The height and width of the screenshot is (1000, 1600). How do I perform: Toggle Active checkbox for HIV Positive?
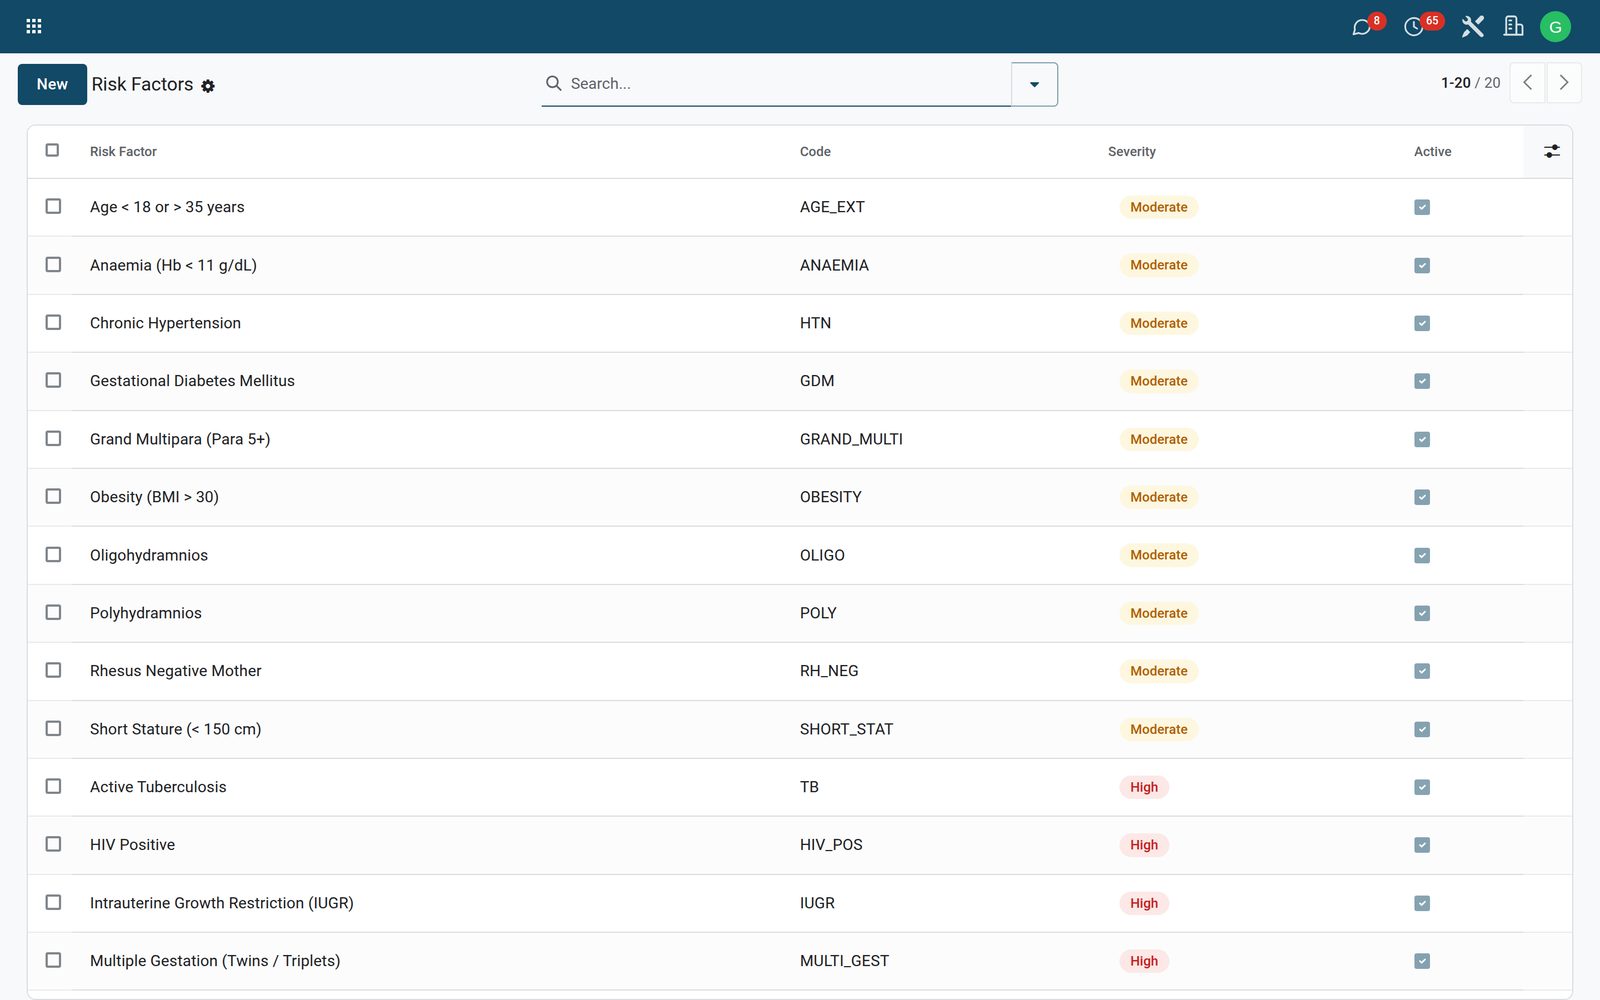[1422, 845]
